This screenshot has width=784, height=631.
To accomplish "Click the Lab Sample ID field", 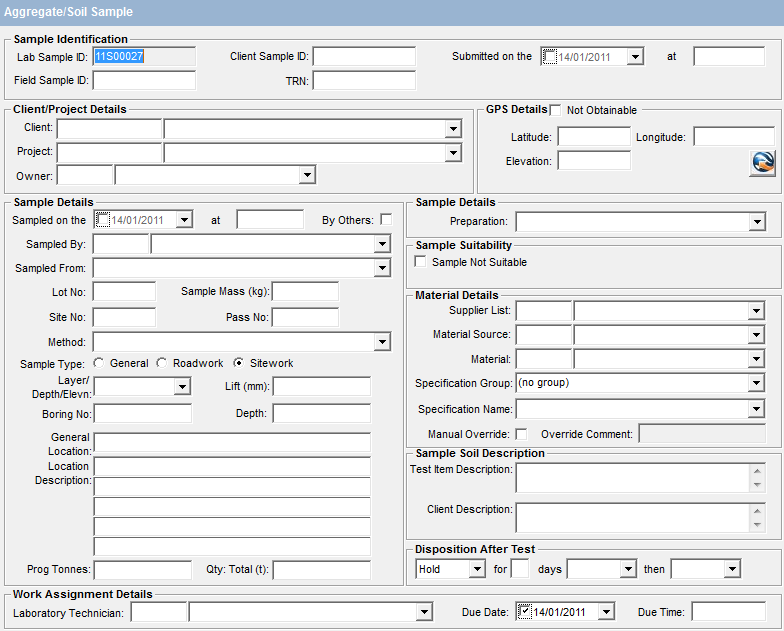I will pos(144,57).
